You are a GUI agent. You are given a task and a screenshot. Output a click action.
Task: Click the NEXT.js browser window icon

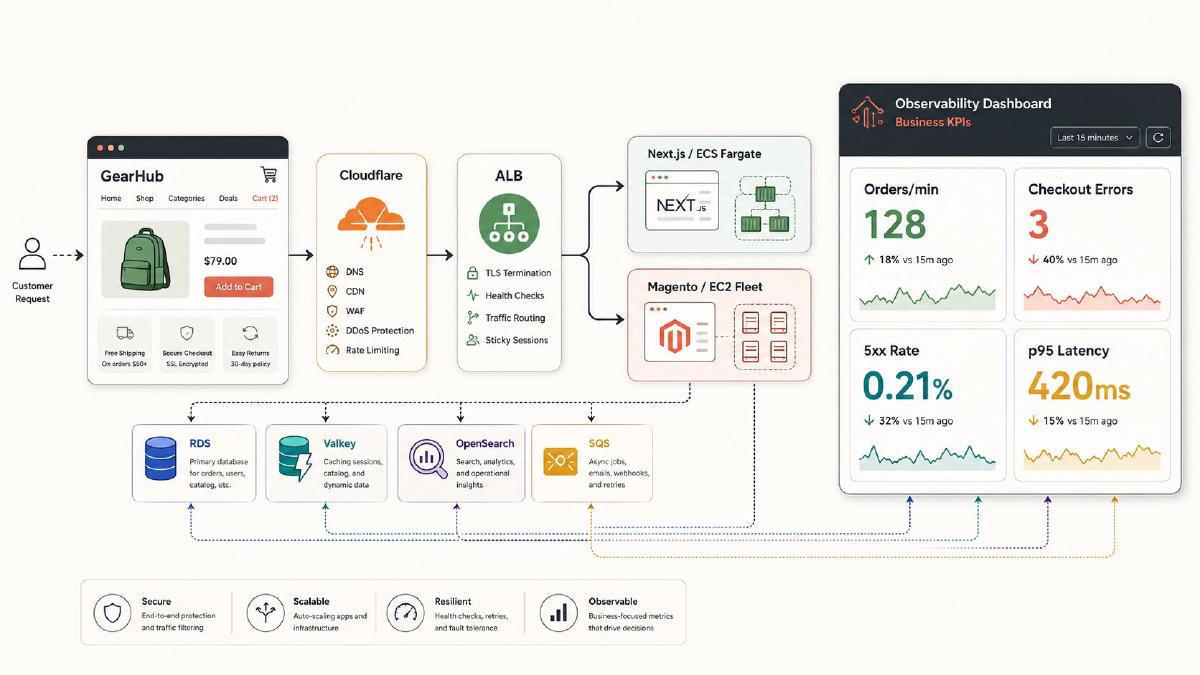pyautogui.click(x=682, y=201)
